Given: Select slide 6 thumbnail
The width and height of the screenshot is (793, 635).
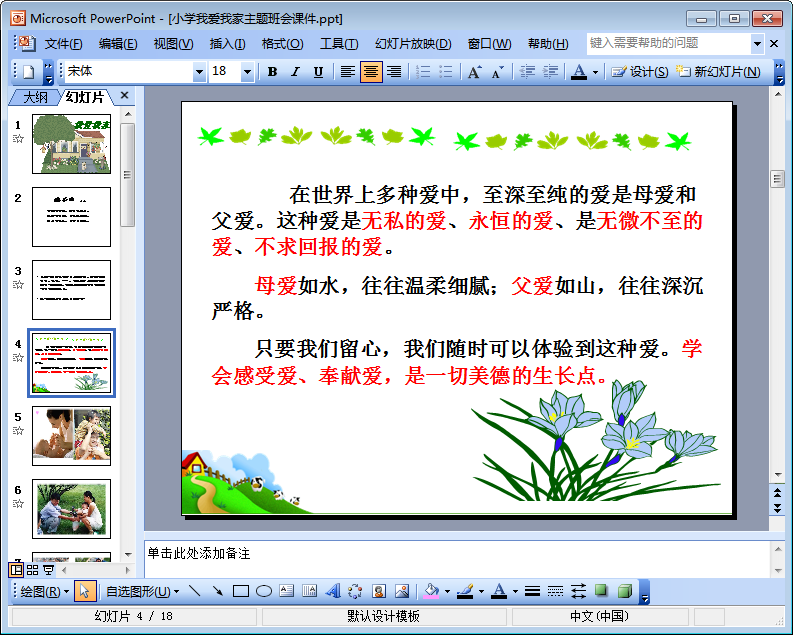Looking at the screenshot, I should [x=71, y=509].
